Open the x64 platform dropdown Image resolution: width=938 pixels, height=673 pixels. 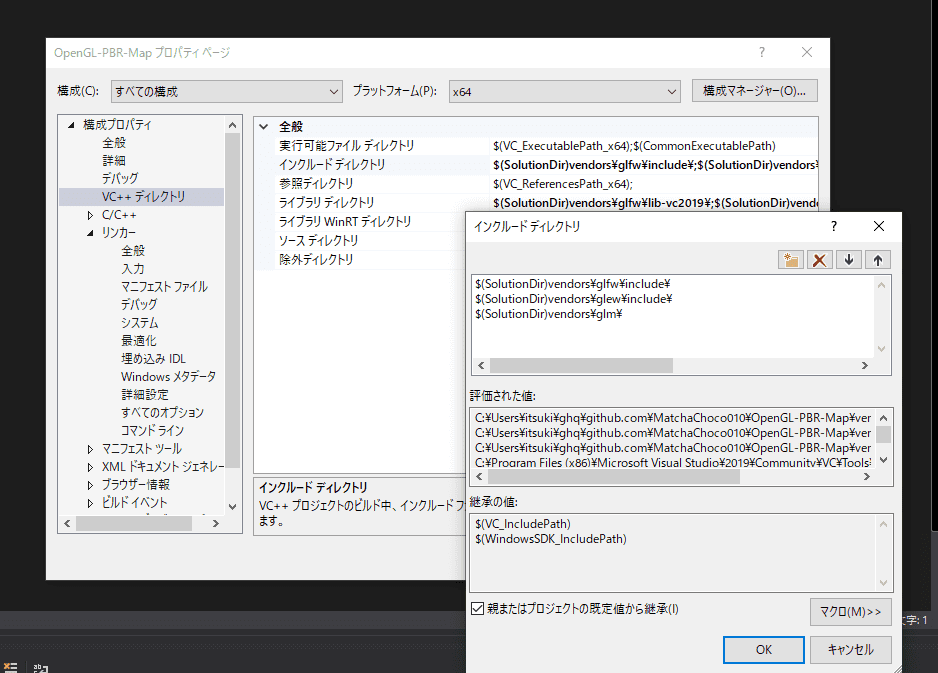click(672, 90)
